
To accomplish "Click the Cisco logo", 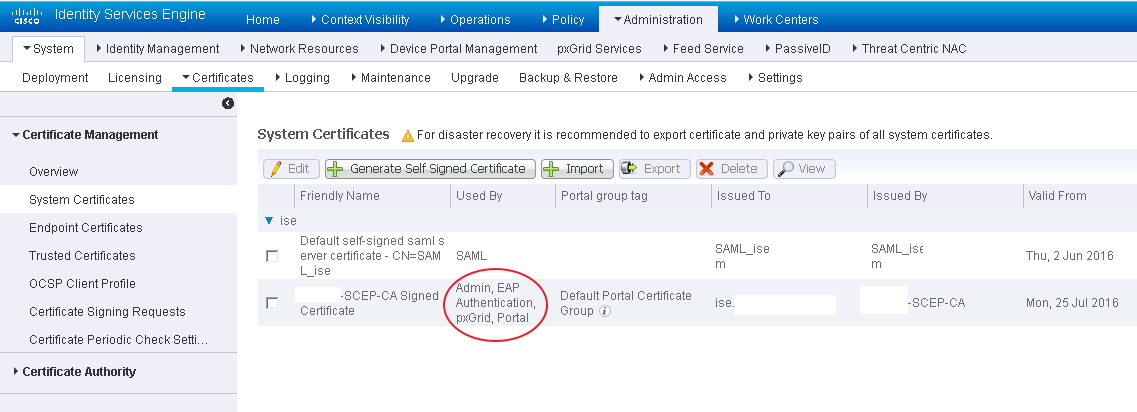I will 27,15.
